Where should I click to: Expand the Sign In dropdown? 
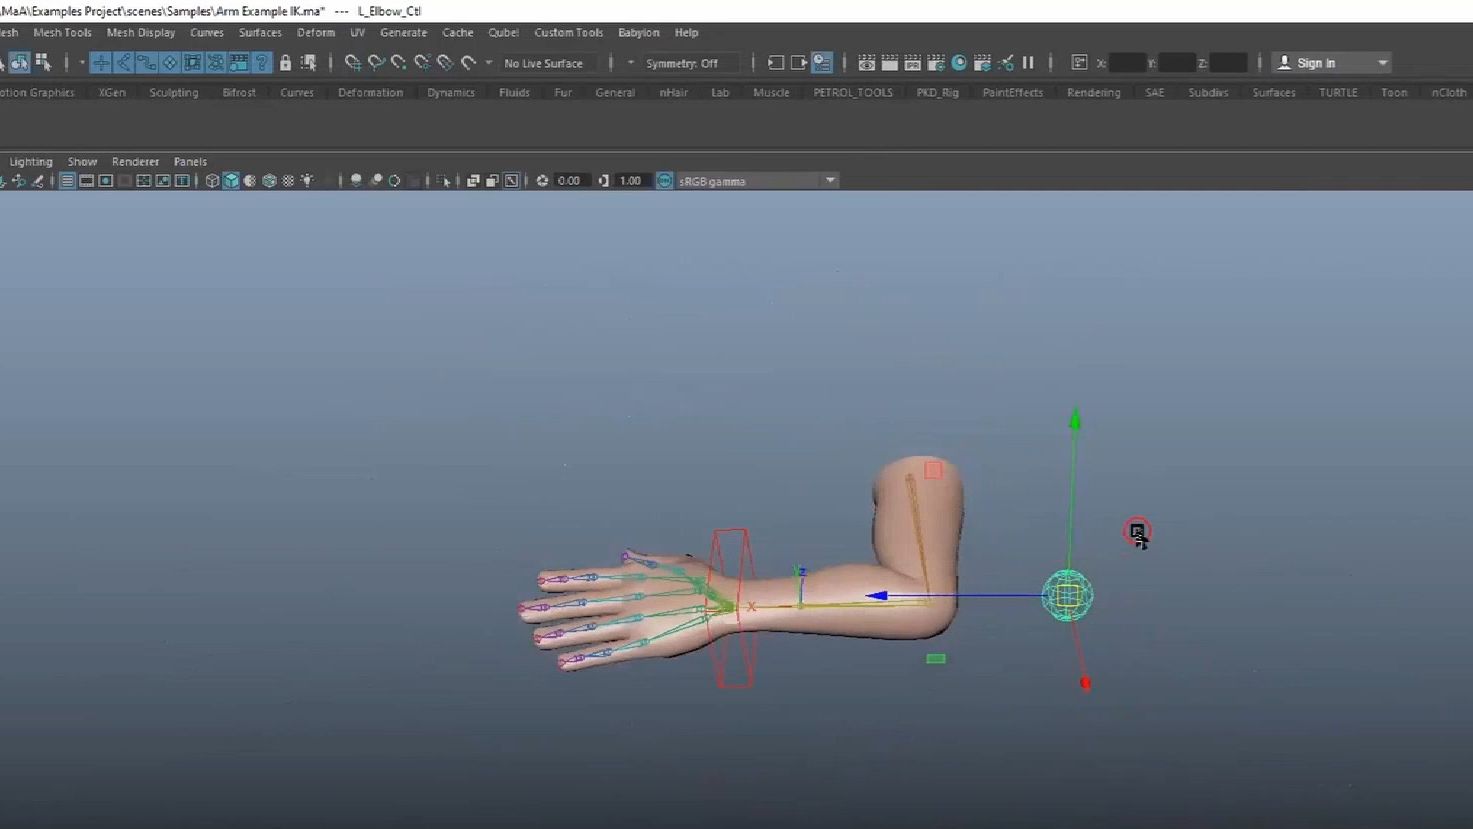[1383, 63]
